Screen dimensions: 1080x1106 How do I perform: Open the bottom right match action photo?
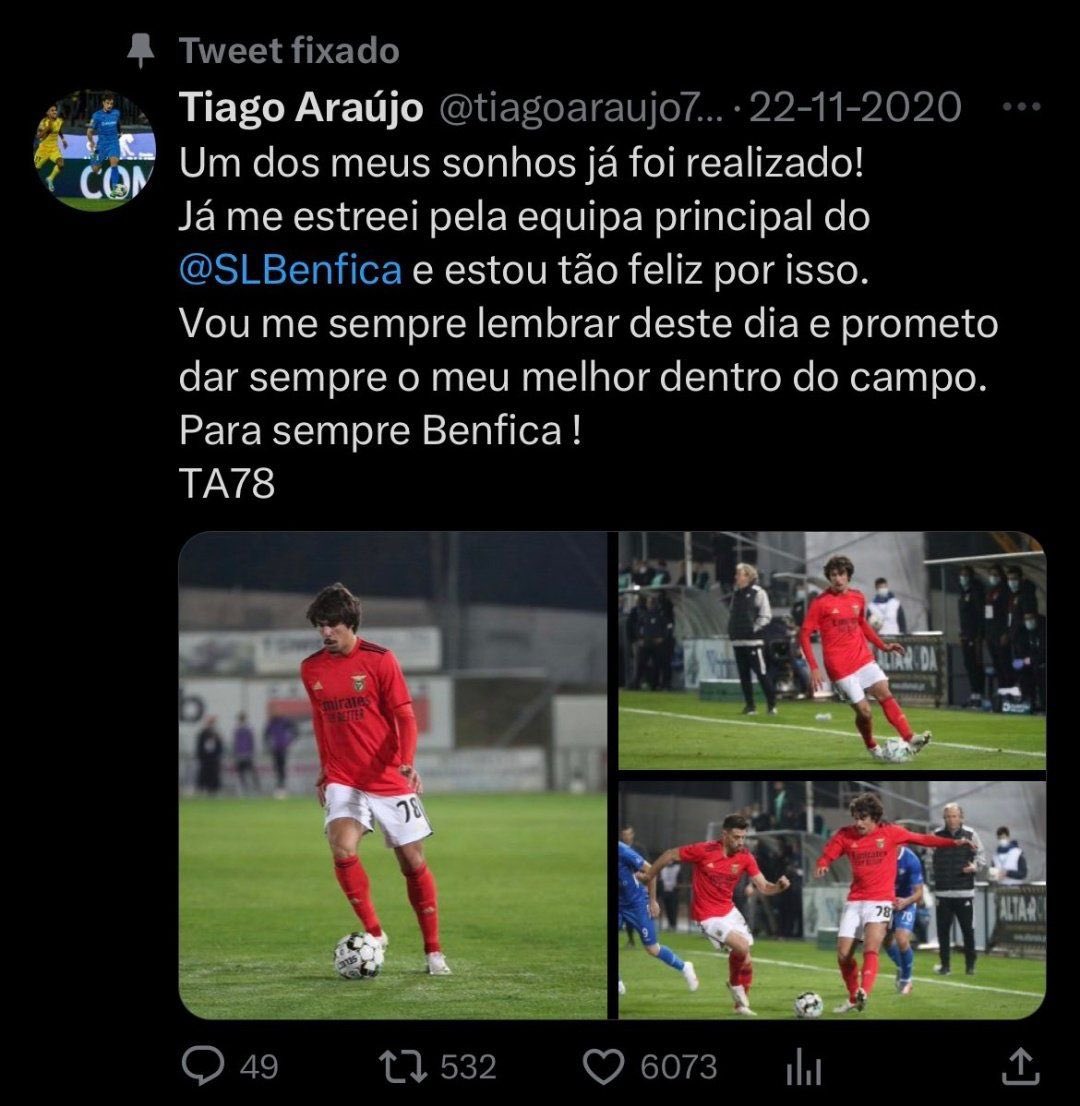click(x=832, y=900)
